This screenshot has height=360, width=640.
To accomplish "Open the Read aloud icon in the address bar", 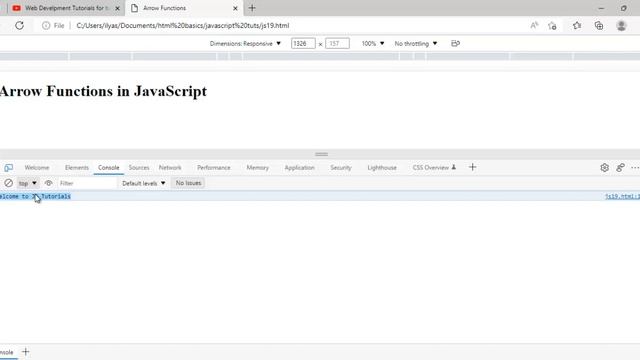I will pos(534,25).
